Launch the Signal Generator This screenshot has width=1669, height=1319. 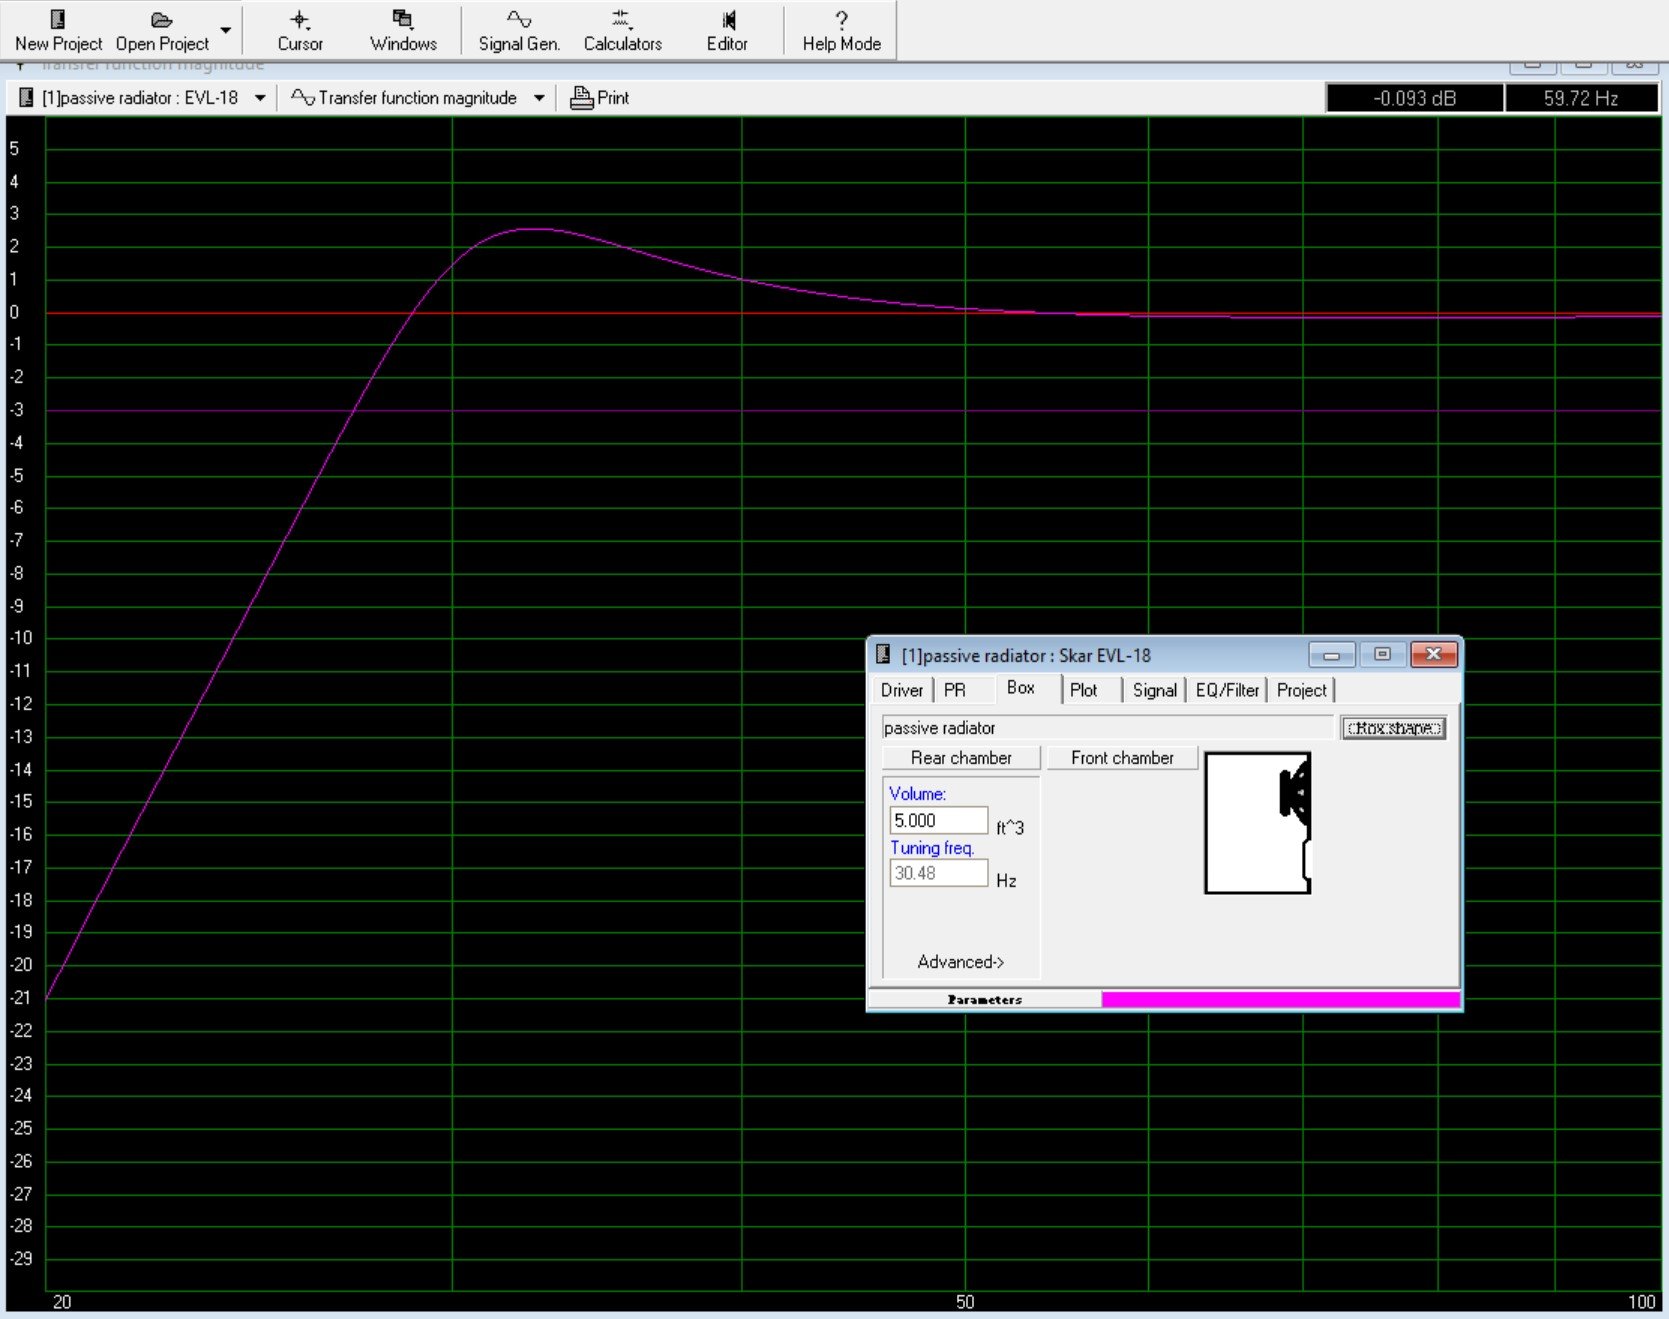click(x=518, y=30)
